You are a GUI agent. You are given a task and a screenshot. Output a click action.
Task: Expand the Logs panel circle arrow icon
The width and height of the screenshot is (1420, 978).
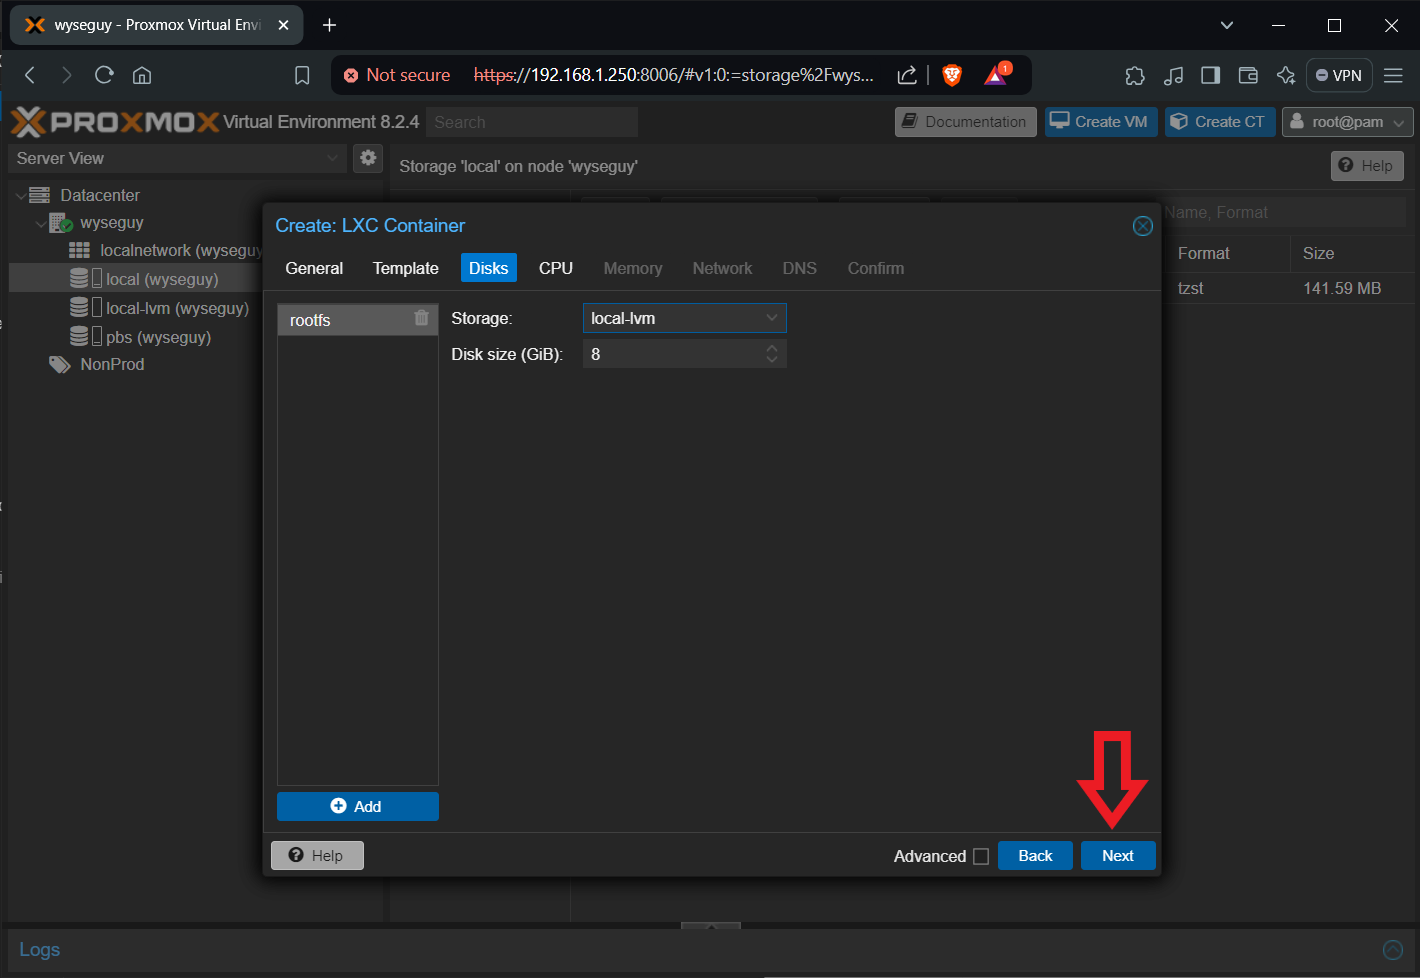point(1392,950)
